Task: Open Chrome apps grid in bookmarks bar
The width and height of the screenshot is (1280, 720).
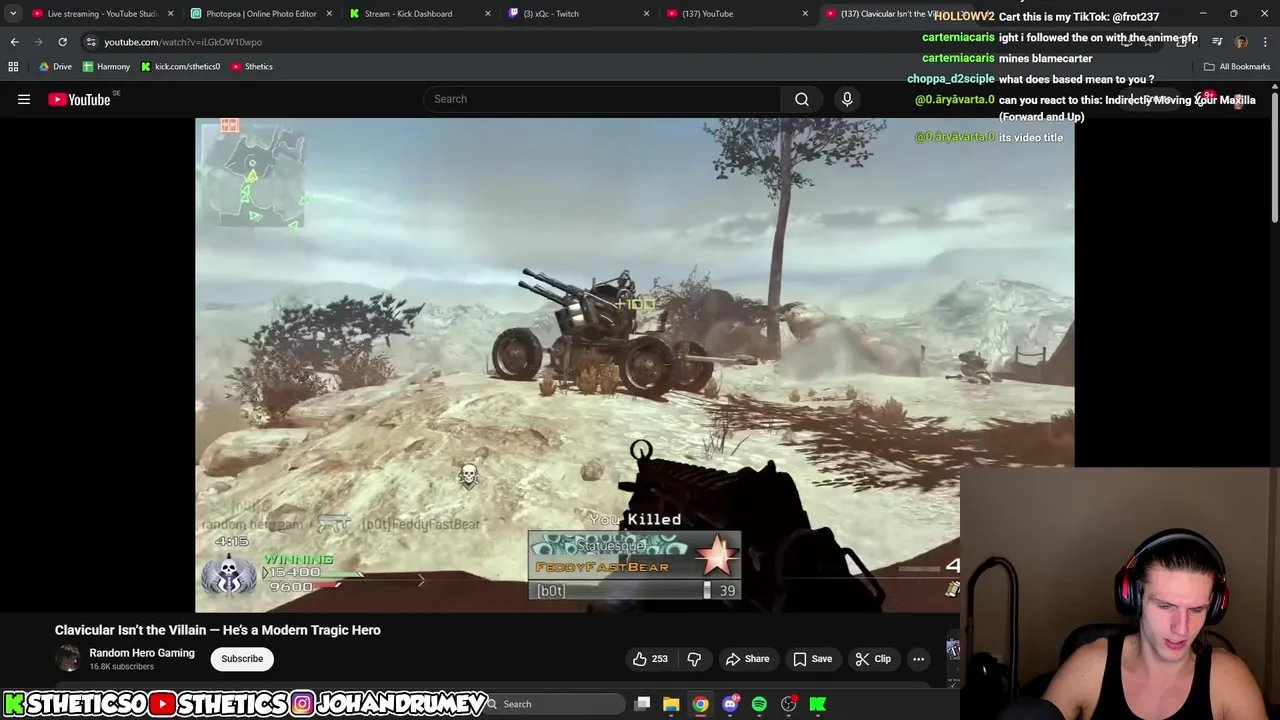Action: click(13, 67)
